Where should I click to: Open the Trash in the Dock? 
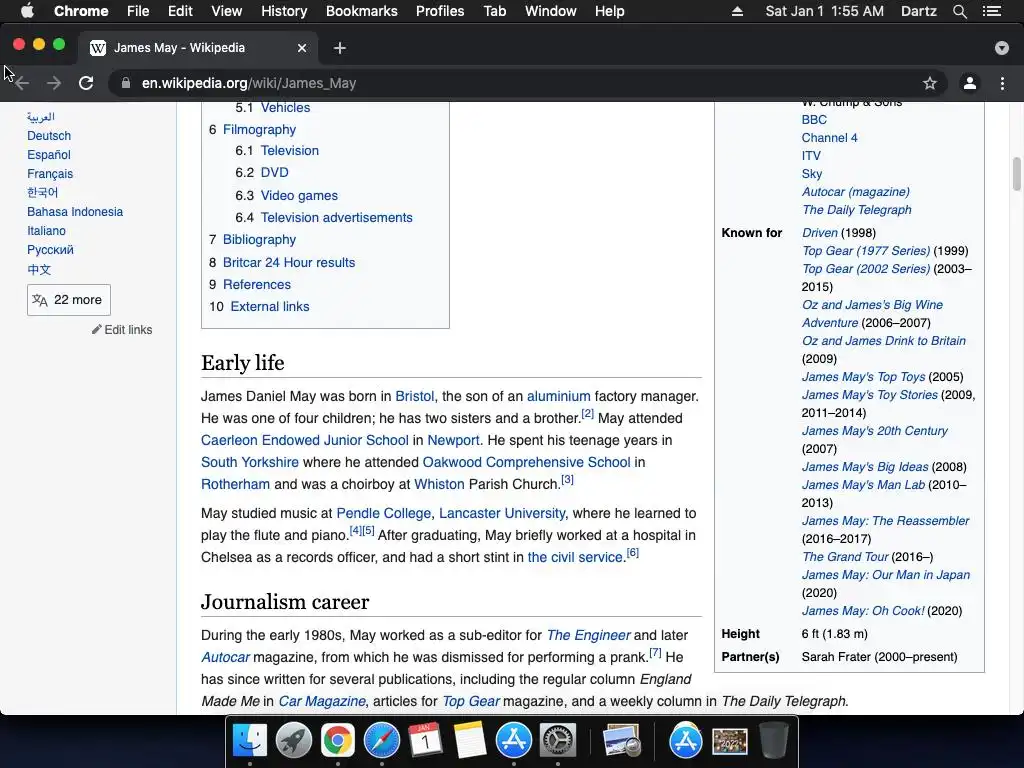pyautogui.click(x=774, y=740)
